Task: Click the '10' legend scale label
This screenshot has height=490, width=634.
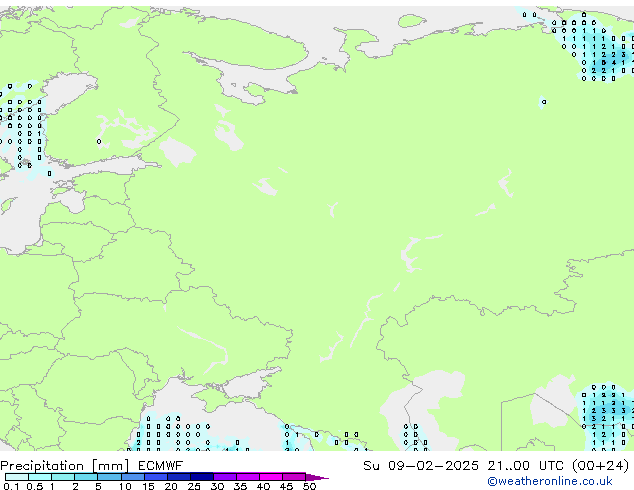Action: tap(125, 486)
